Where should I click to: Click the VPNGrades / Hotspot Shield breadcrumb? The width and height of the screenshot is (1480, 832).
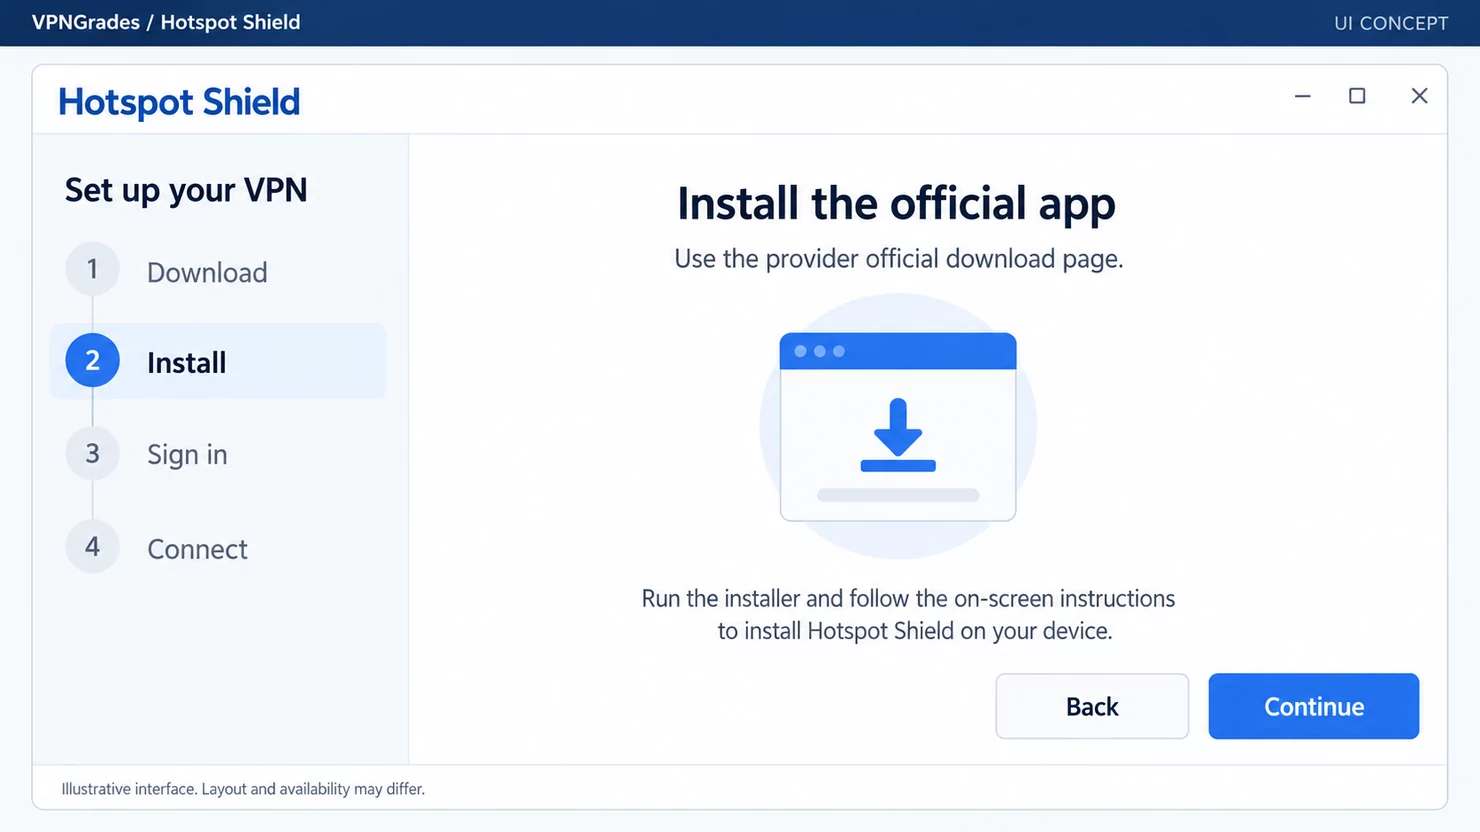point(166,22)
